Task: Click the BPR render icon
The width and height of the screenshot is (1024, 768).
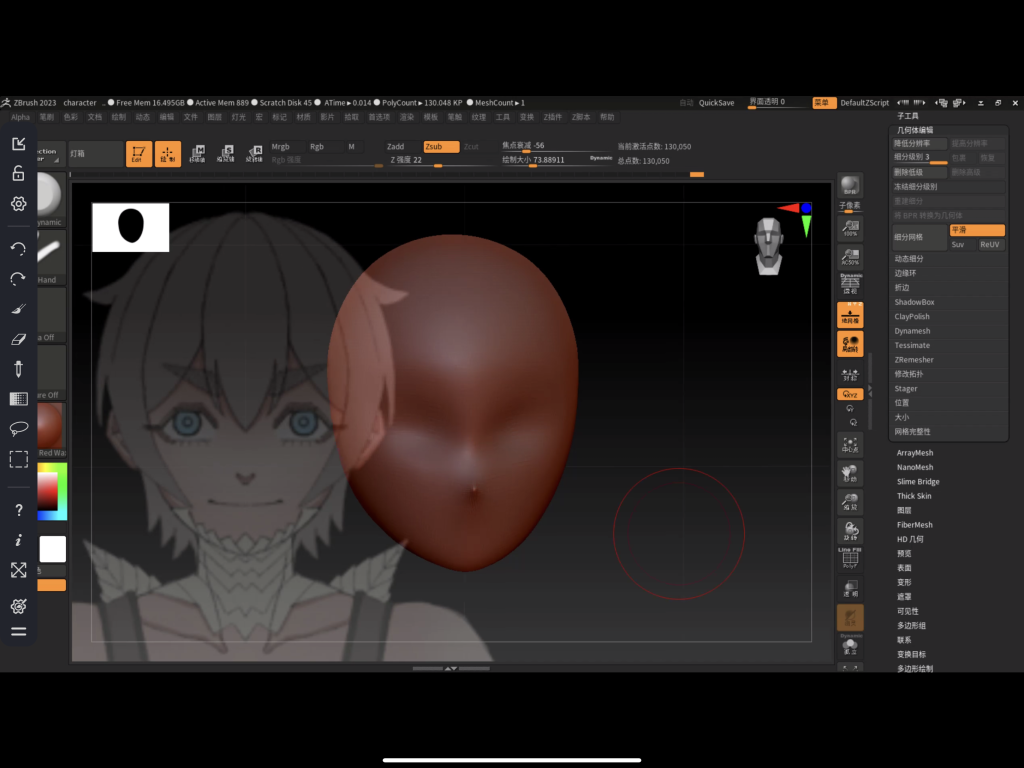Action: pyautogui.click(x=850, y=184)
